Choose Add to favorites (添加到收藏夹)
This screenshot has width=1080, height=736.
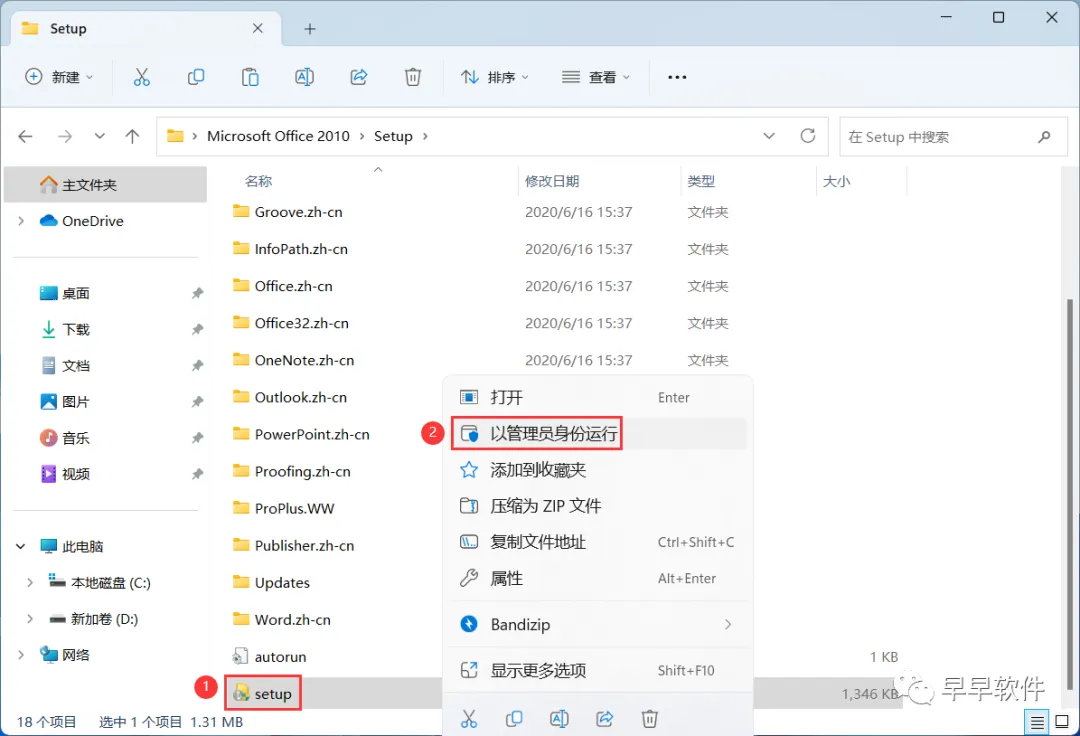point(597,470)
